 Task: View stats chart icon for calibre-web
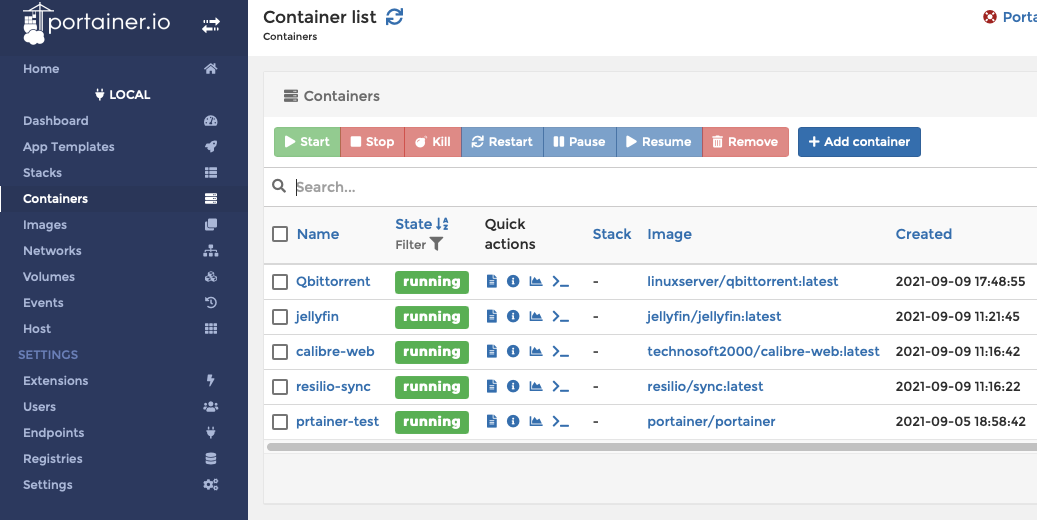(536, 351)
